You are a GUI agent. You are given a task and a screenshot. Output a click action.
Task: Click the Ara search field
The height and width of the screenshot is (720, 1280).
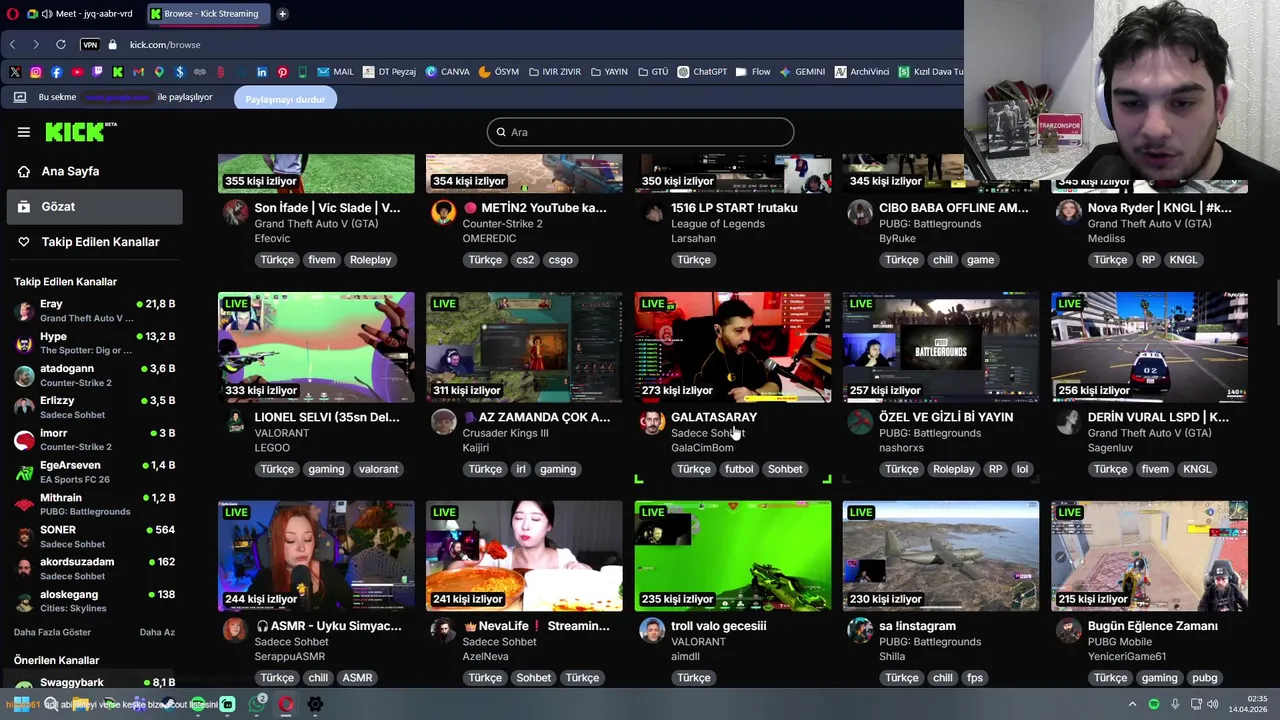pos(641,132)
